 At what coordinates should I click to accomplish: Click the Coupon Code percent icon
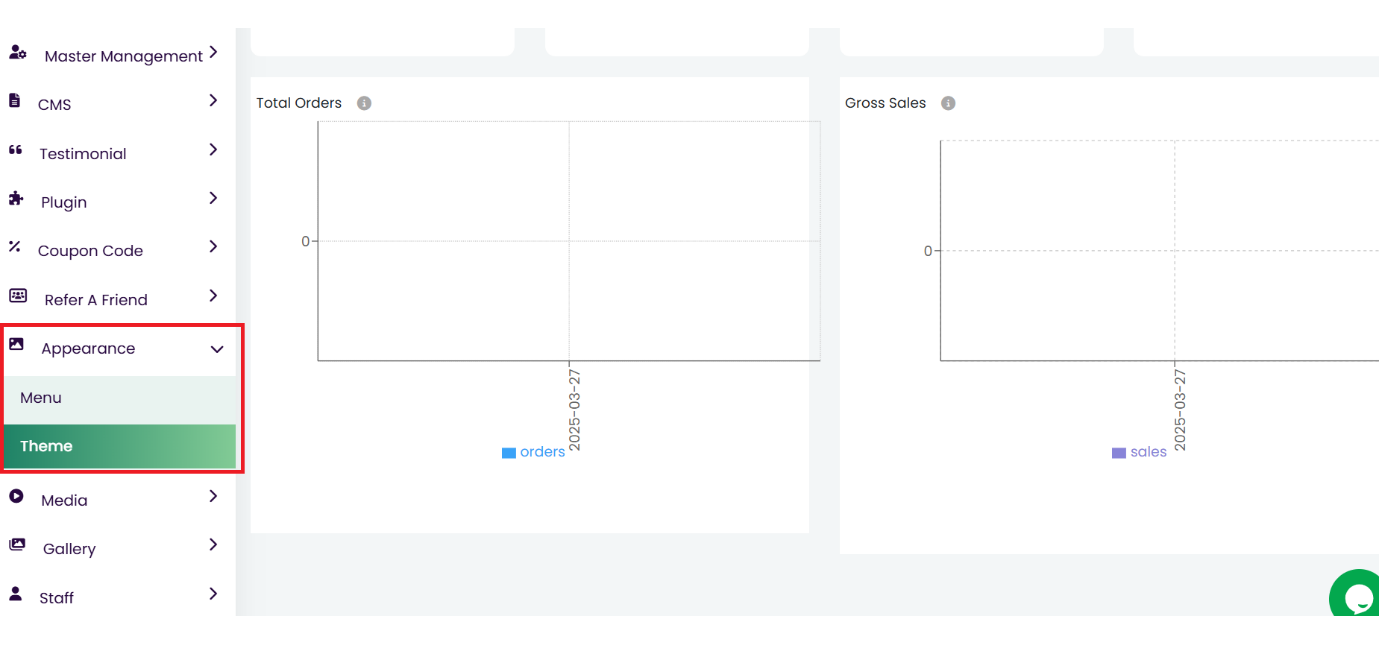pos(15,247)
